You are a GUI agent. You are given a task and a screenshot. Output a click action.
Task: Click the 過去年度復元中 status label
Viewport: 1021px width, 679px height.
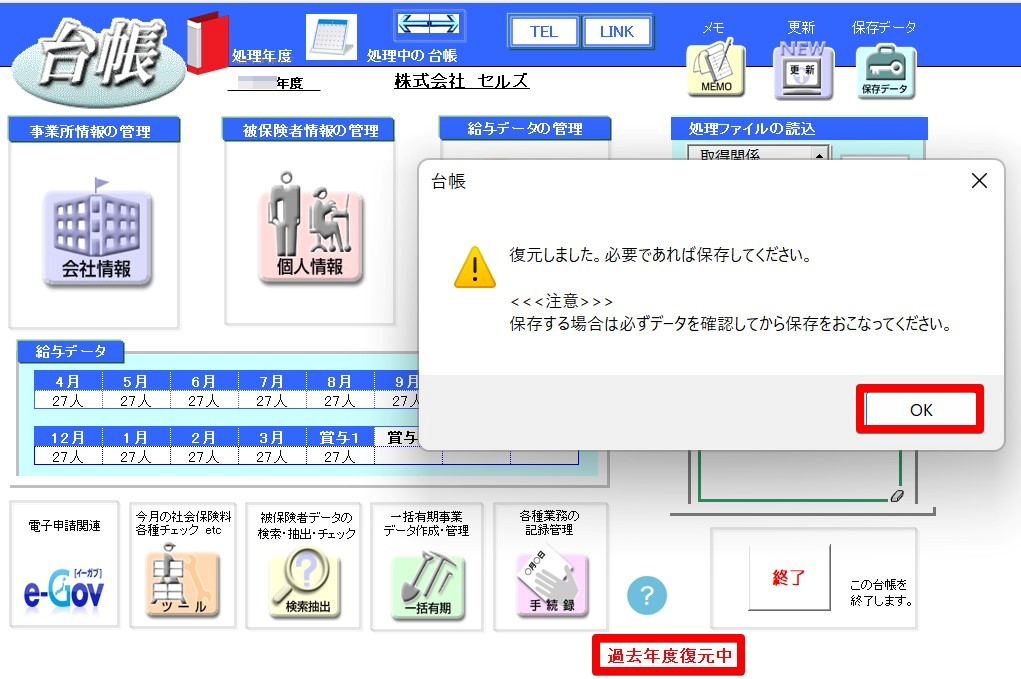[669, 655]
